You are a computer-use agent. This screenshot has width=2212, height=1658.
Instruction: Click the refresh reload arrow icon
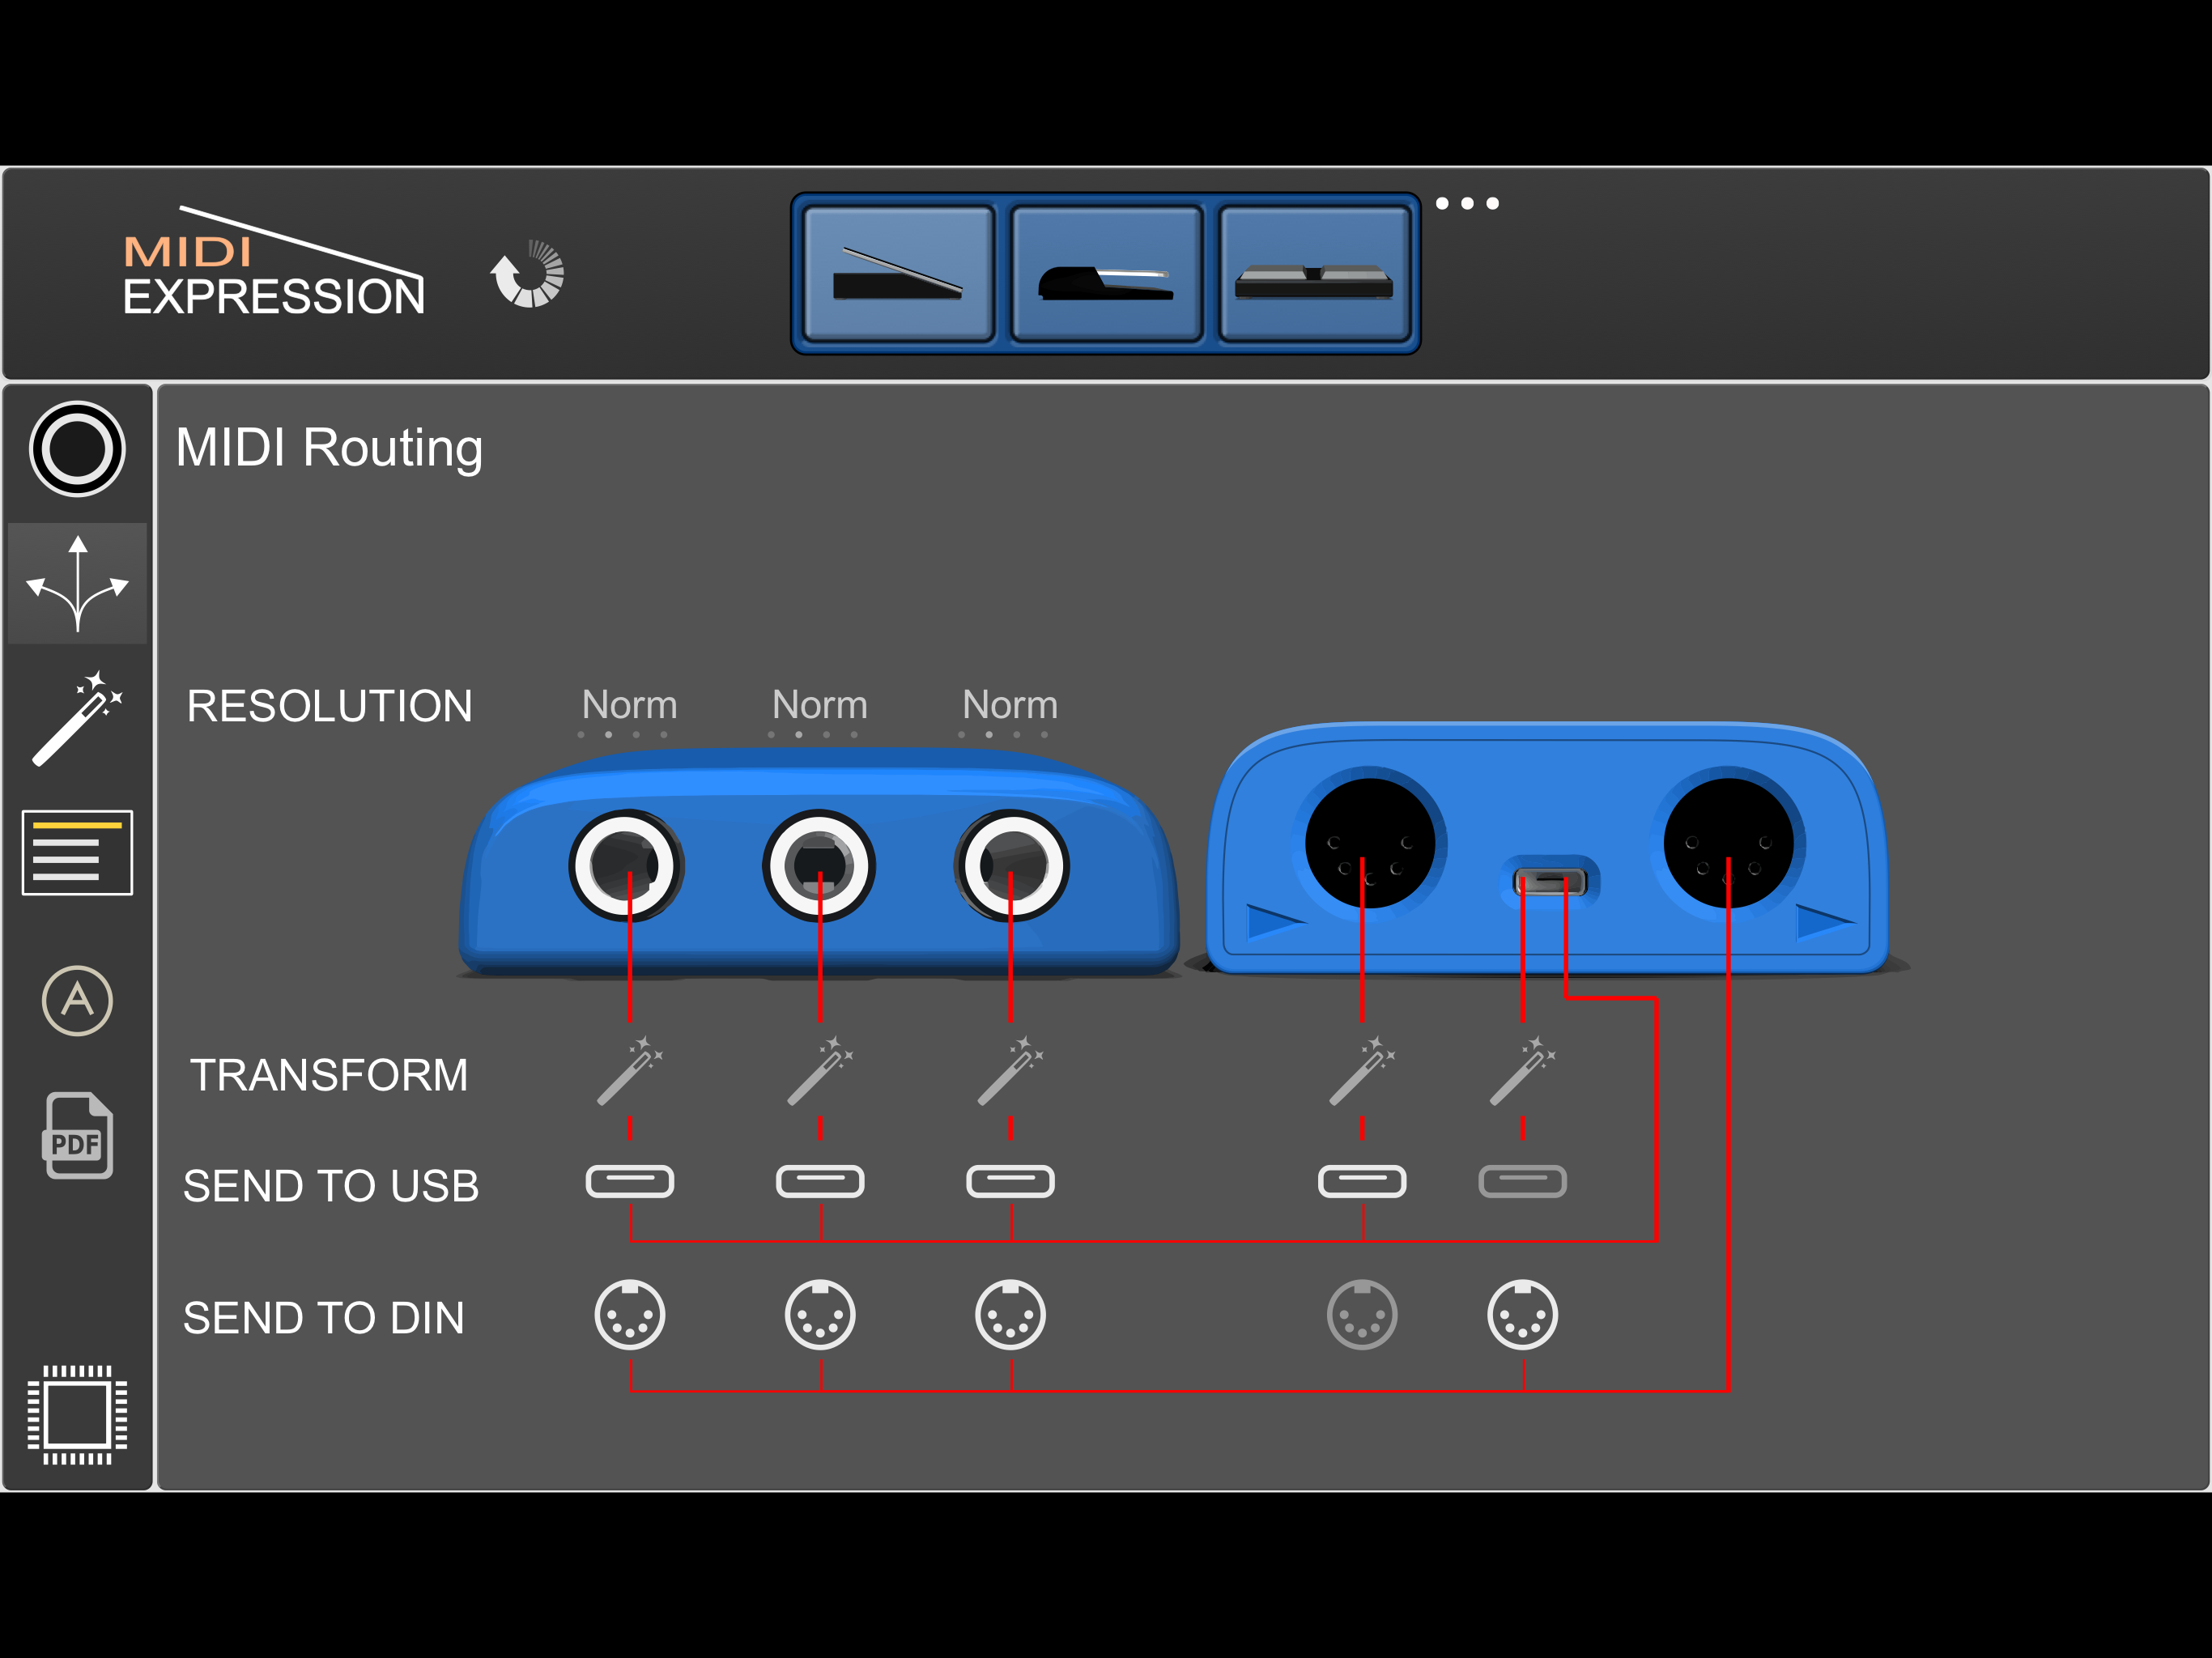tap(528, 274)
